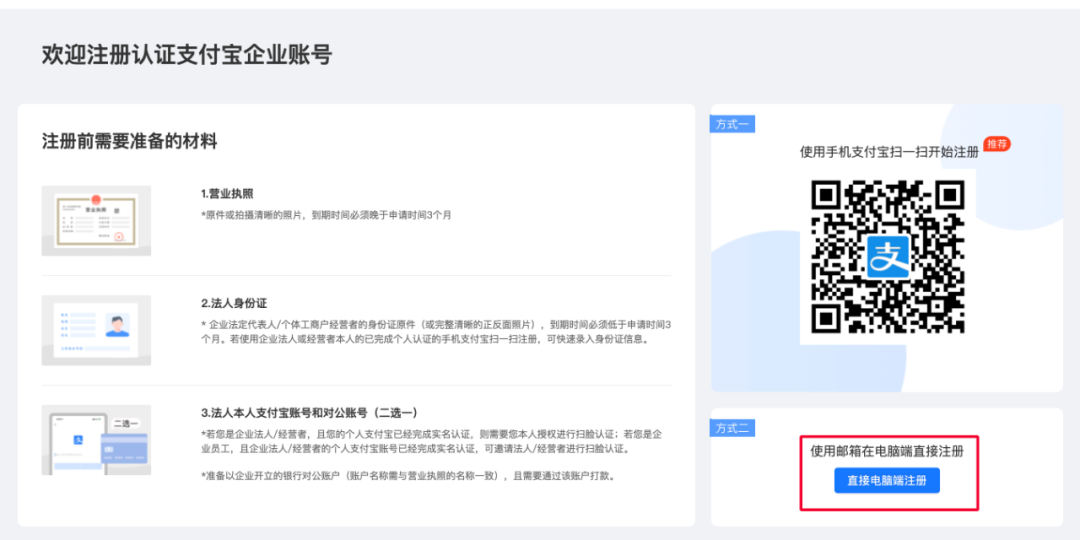Click the 注册前需要准备的材料 section heading
Image resolution: width=1080 pixels, height=540 pixels.
(x=129, y=141)
